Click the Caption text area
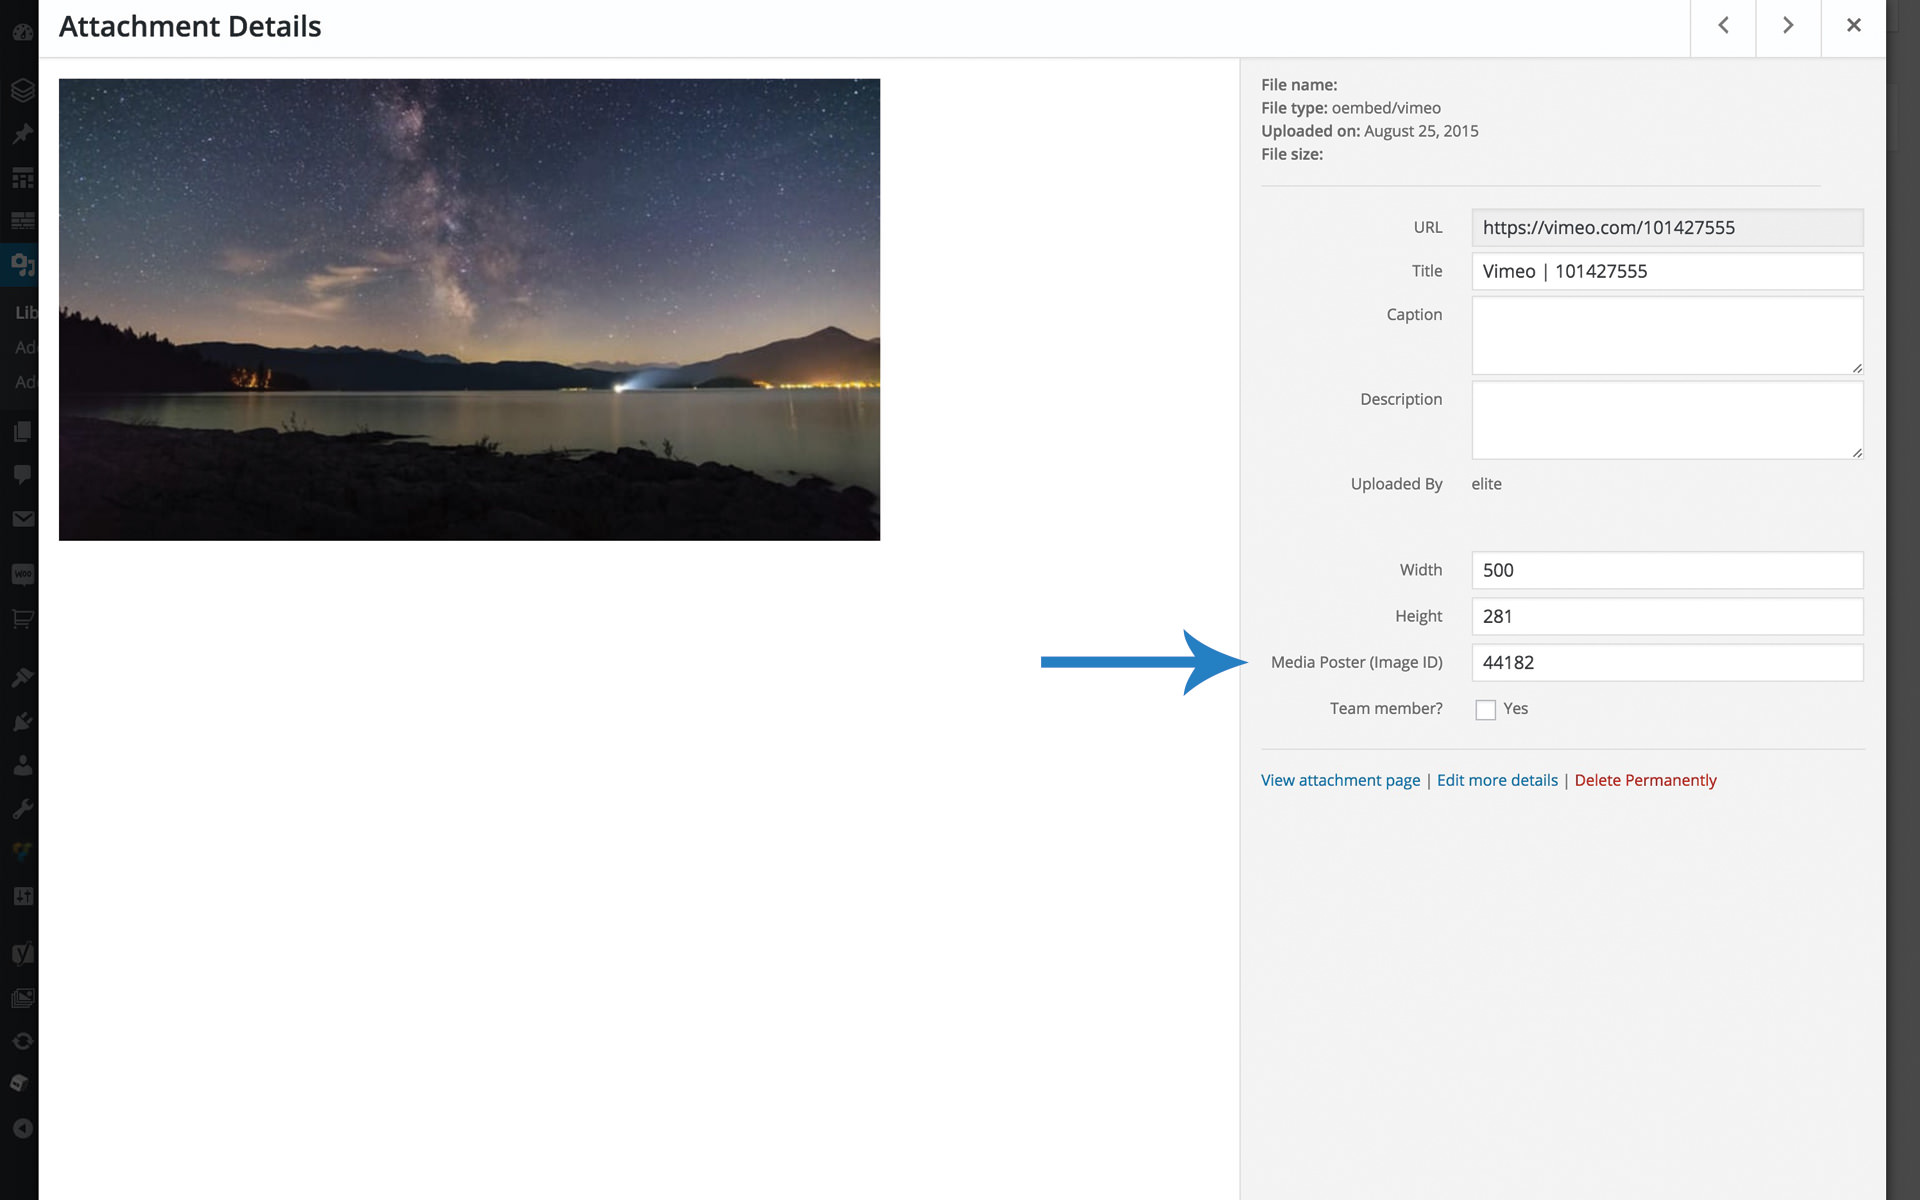Image resolution: width=1920 pixels, height=1200 pixels. click(x=1666, y=335)
